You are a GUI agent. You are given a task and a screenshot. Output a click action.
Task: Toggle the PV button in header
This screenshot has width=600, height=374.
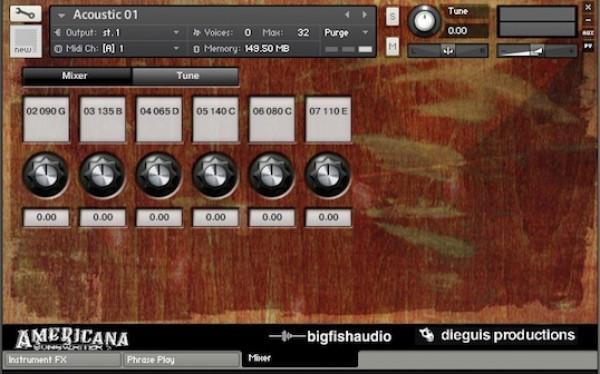tap(588, 46)
